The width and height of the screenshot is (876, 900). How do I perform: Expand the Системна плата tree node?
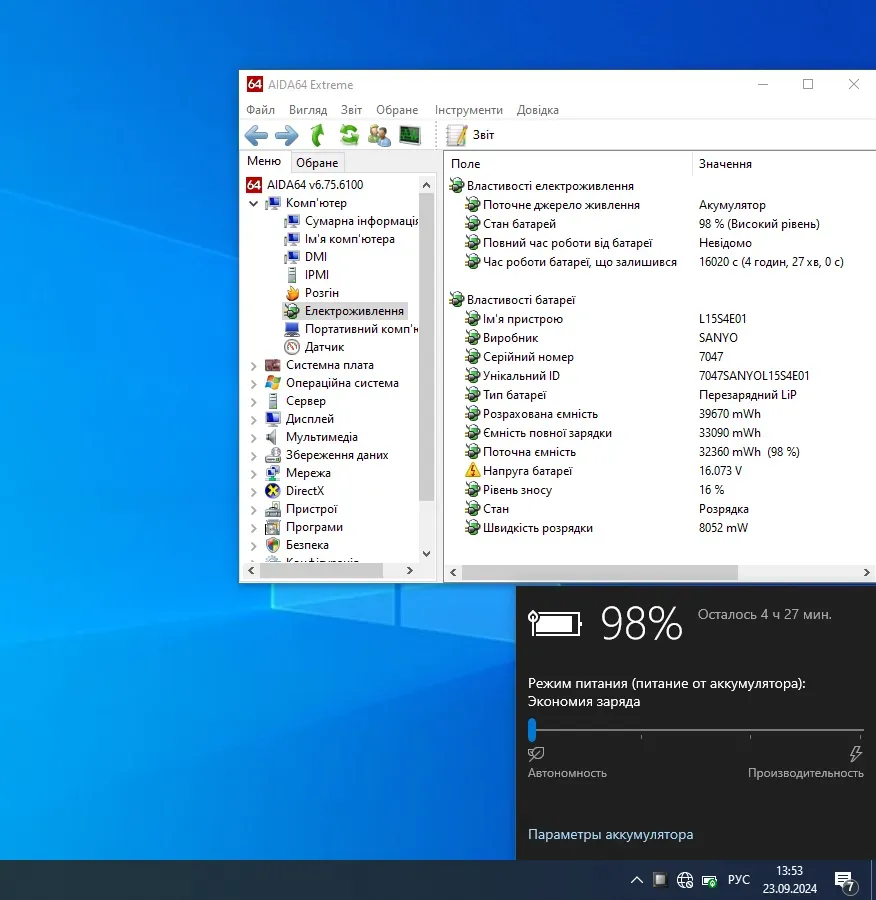[x=253, y=366]
